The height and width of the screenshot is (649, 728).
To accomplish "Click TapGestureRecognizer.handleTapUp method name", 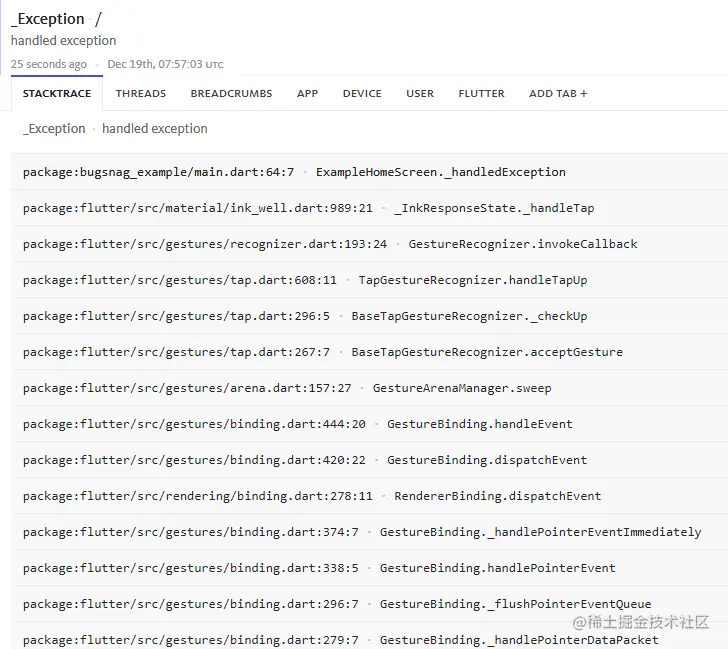I will (473, 280).
